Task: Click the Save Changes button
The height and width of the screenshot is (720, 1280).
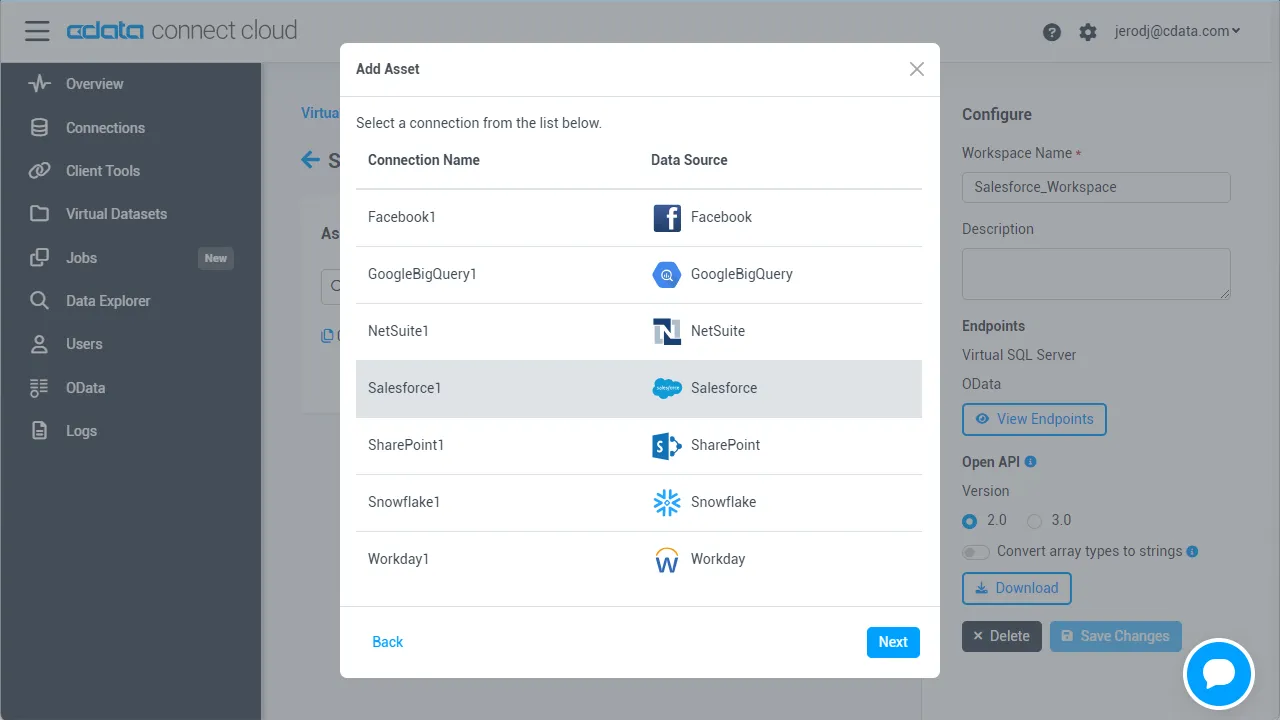Action: point(1116,636)
